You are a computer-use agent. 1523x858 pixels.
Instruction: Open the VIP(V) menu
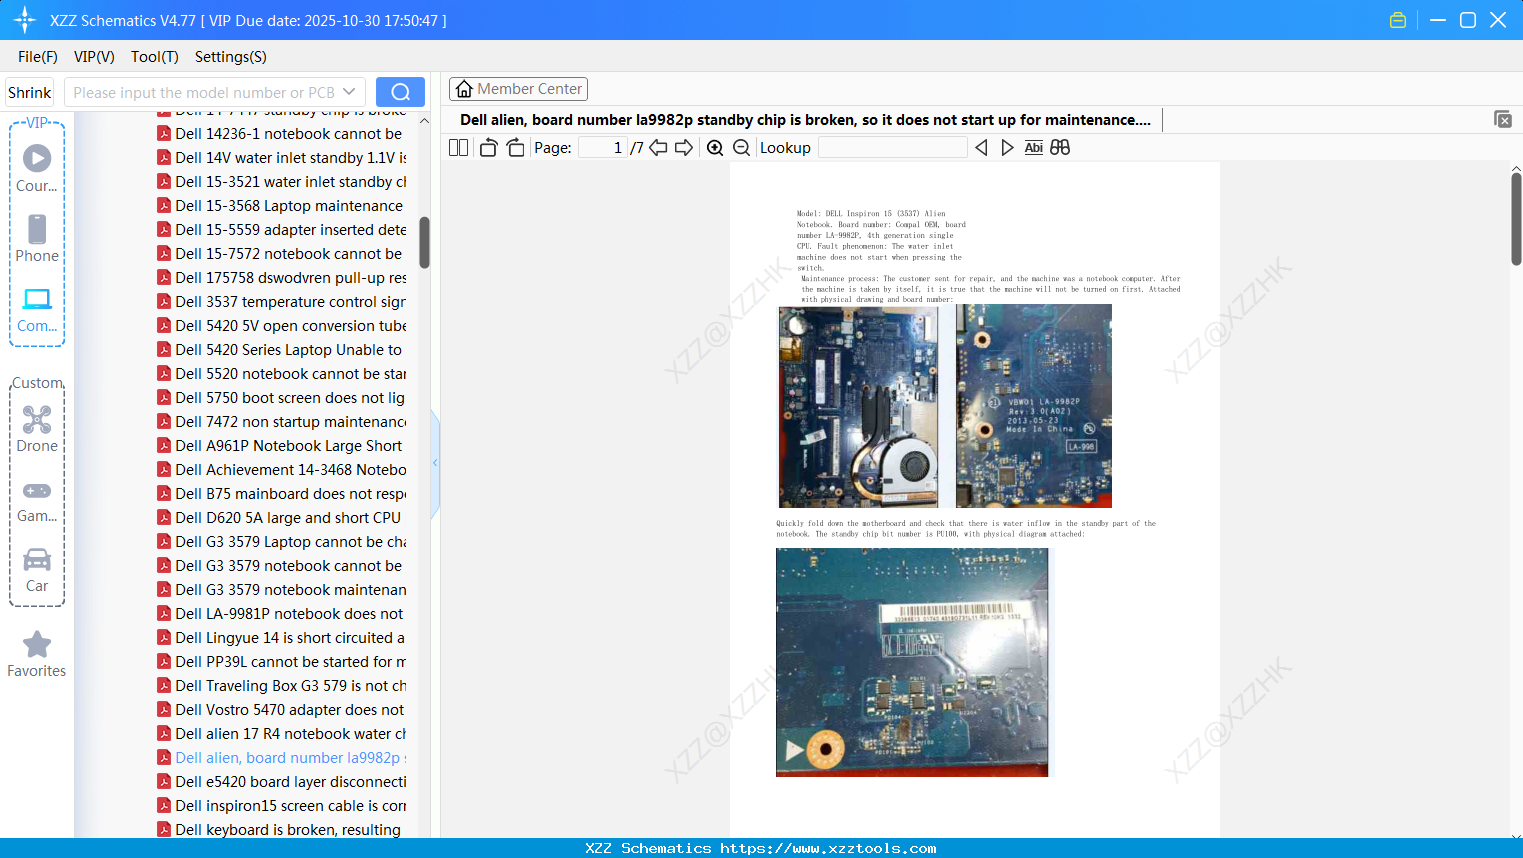pos(94,57)
